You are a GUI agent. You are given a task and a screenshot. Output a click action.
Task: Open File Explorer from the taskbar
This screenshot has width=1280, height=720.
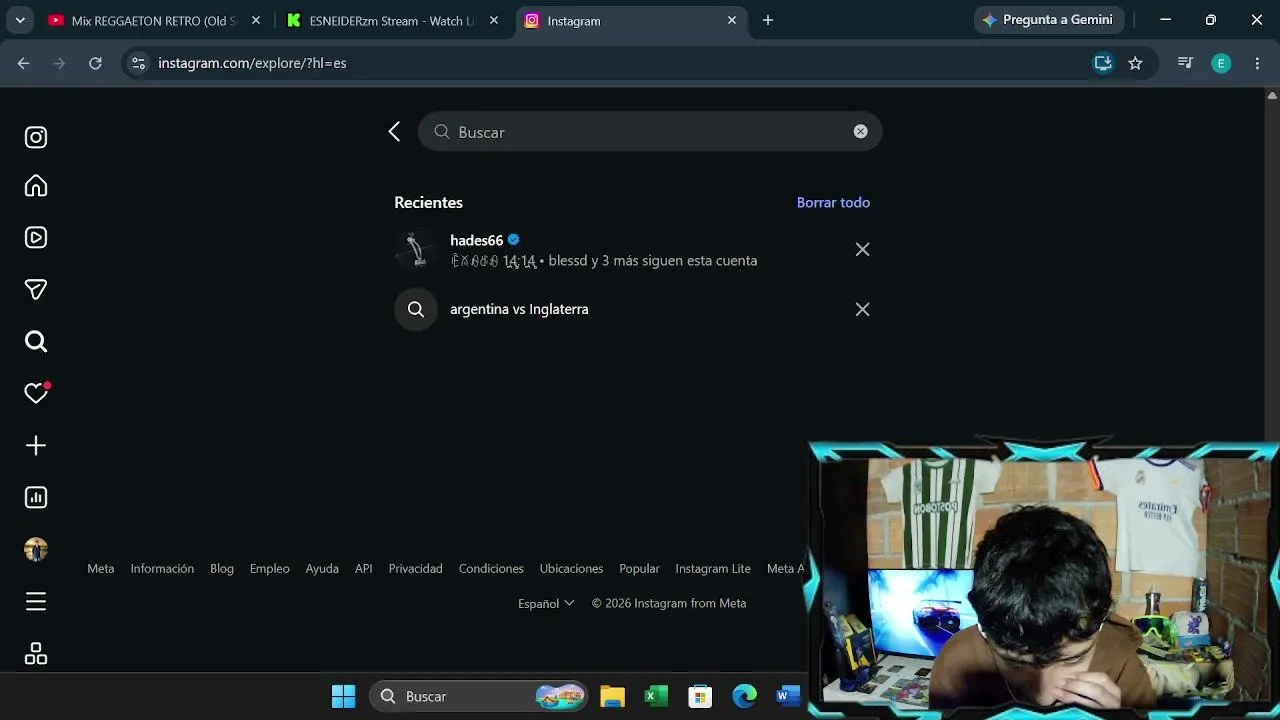(613, 697)
